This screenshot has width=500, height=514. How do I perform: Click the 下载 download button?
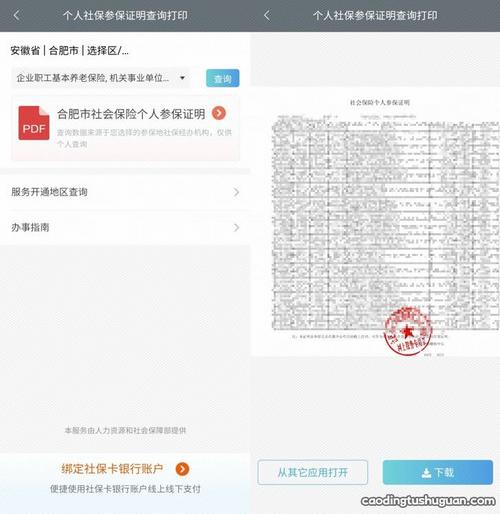[438, 472]
